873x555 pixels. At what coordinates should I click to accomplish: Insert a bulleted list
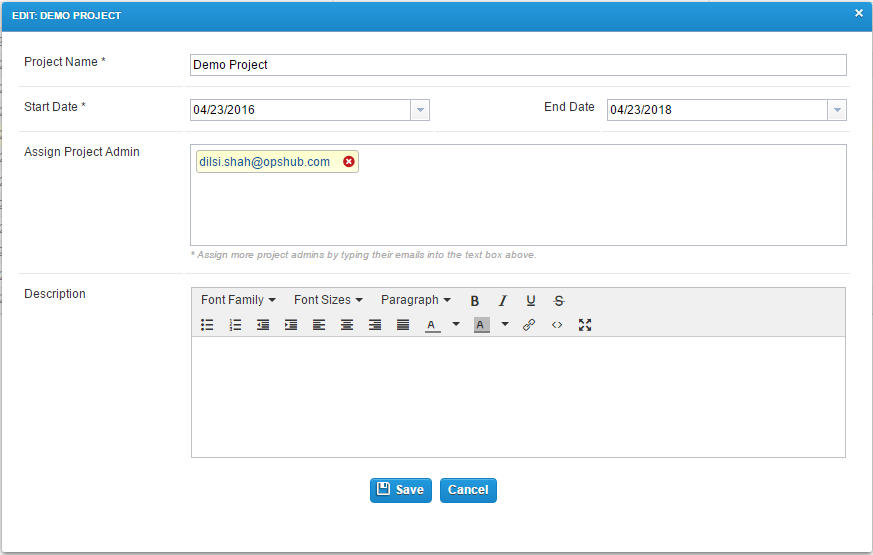[207, 325]
